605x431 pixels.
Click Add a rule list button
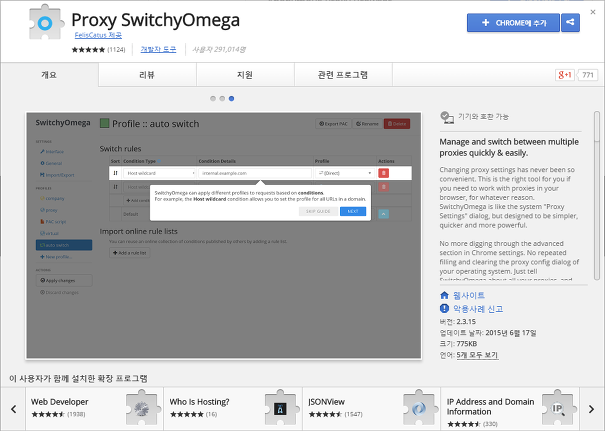pyautogui.click(x=130, y=253)
